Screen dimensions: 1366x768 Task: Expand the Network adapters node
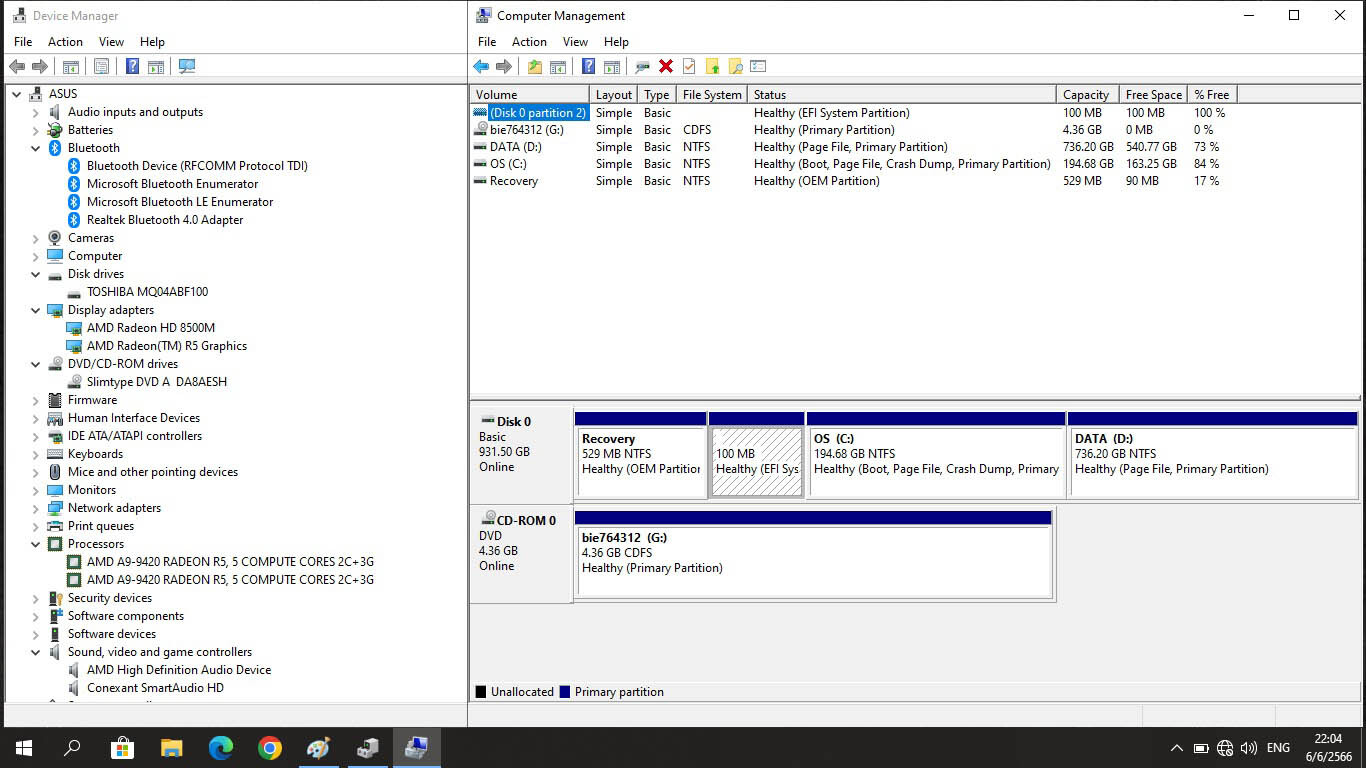[x=36, y=508]
